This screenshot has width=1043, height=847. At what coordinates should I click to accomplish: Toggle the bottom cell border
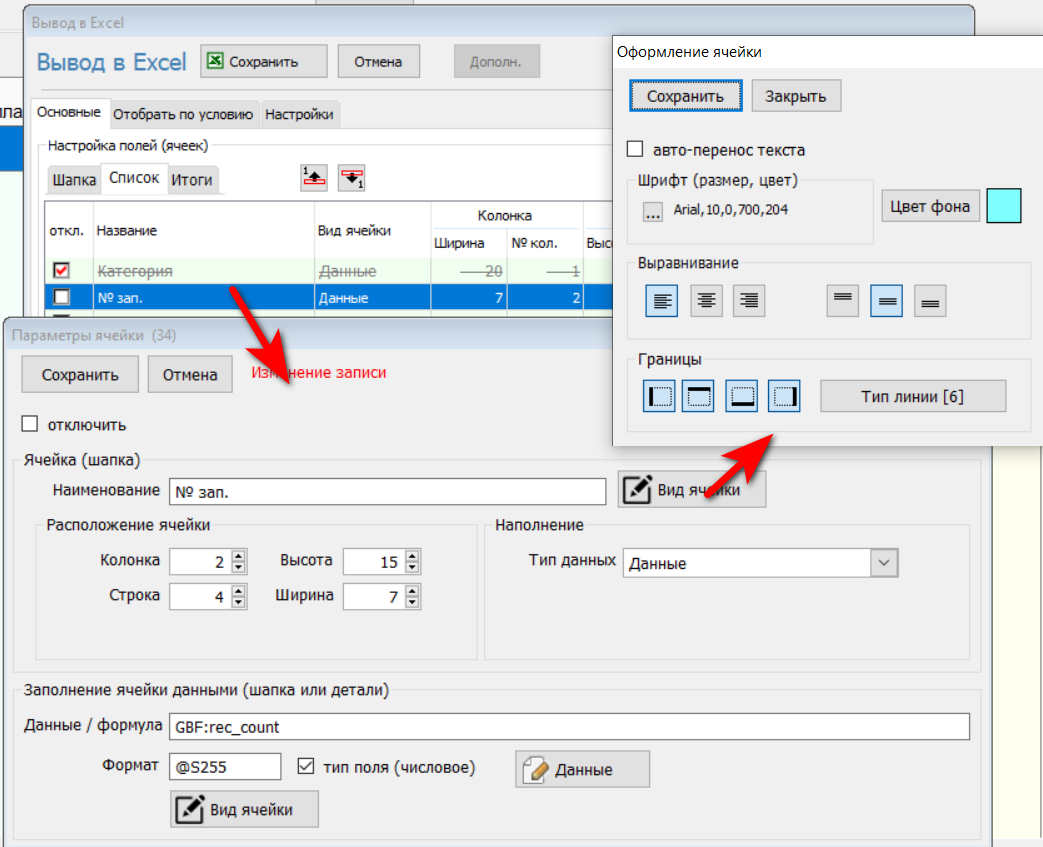pyautogui.click(x=741, y=396)
